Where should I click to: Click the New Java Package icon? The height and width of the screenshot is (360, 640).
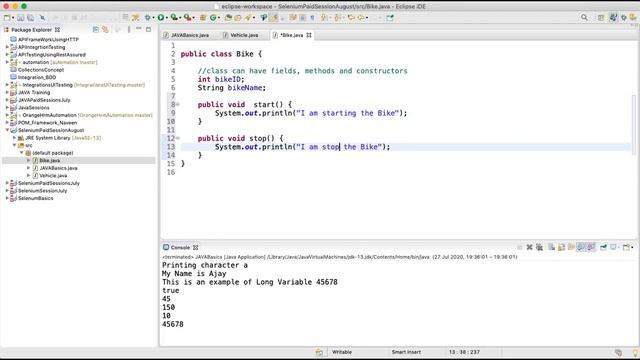202,18
